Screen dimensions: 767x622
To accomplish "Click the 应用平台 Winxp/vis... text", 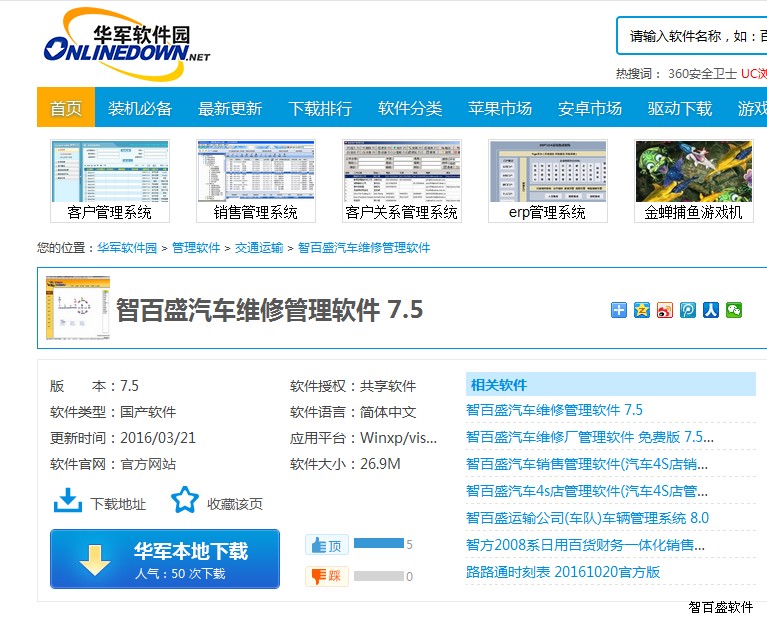I will tap(363, 438).
